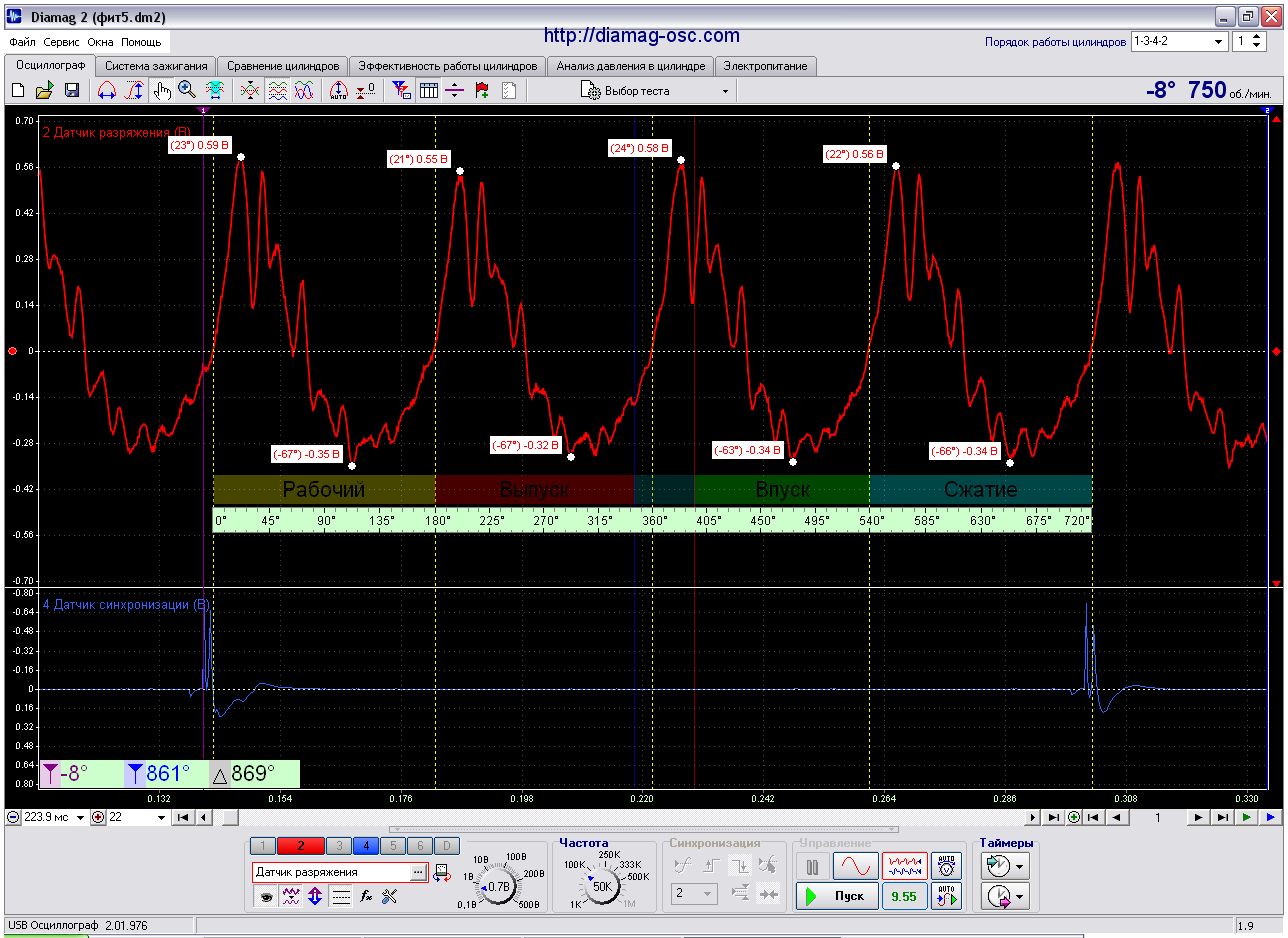Click the green 9.55 value button
1288x938 pixels.
[x=903, y=896]
